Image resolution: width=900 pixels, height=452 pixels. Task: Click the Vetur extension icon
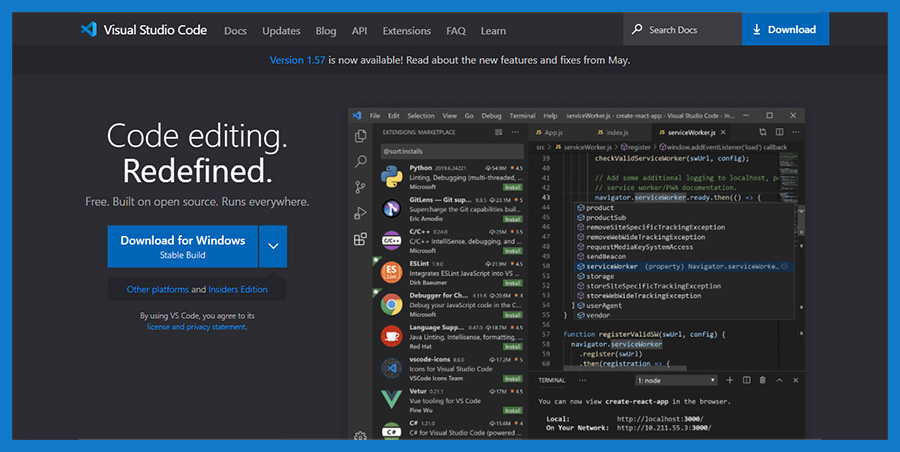pos(391,399)
